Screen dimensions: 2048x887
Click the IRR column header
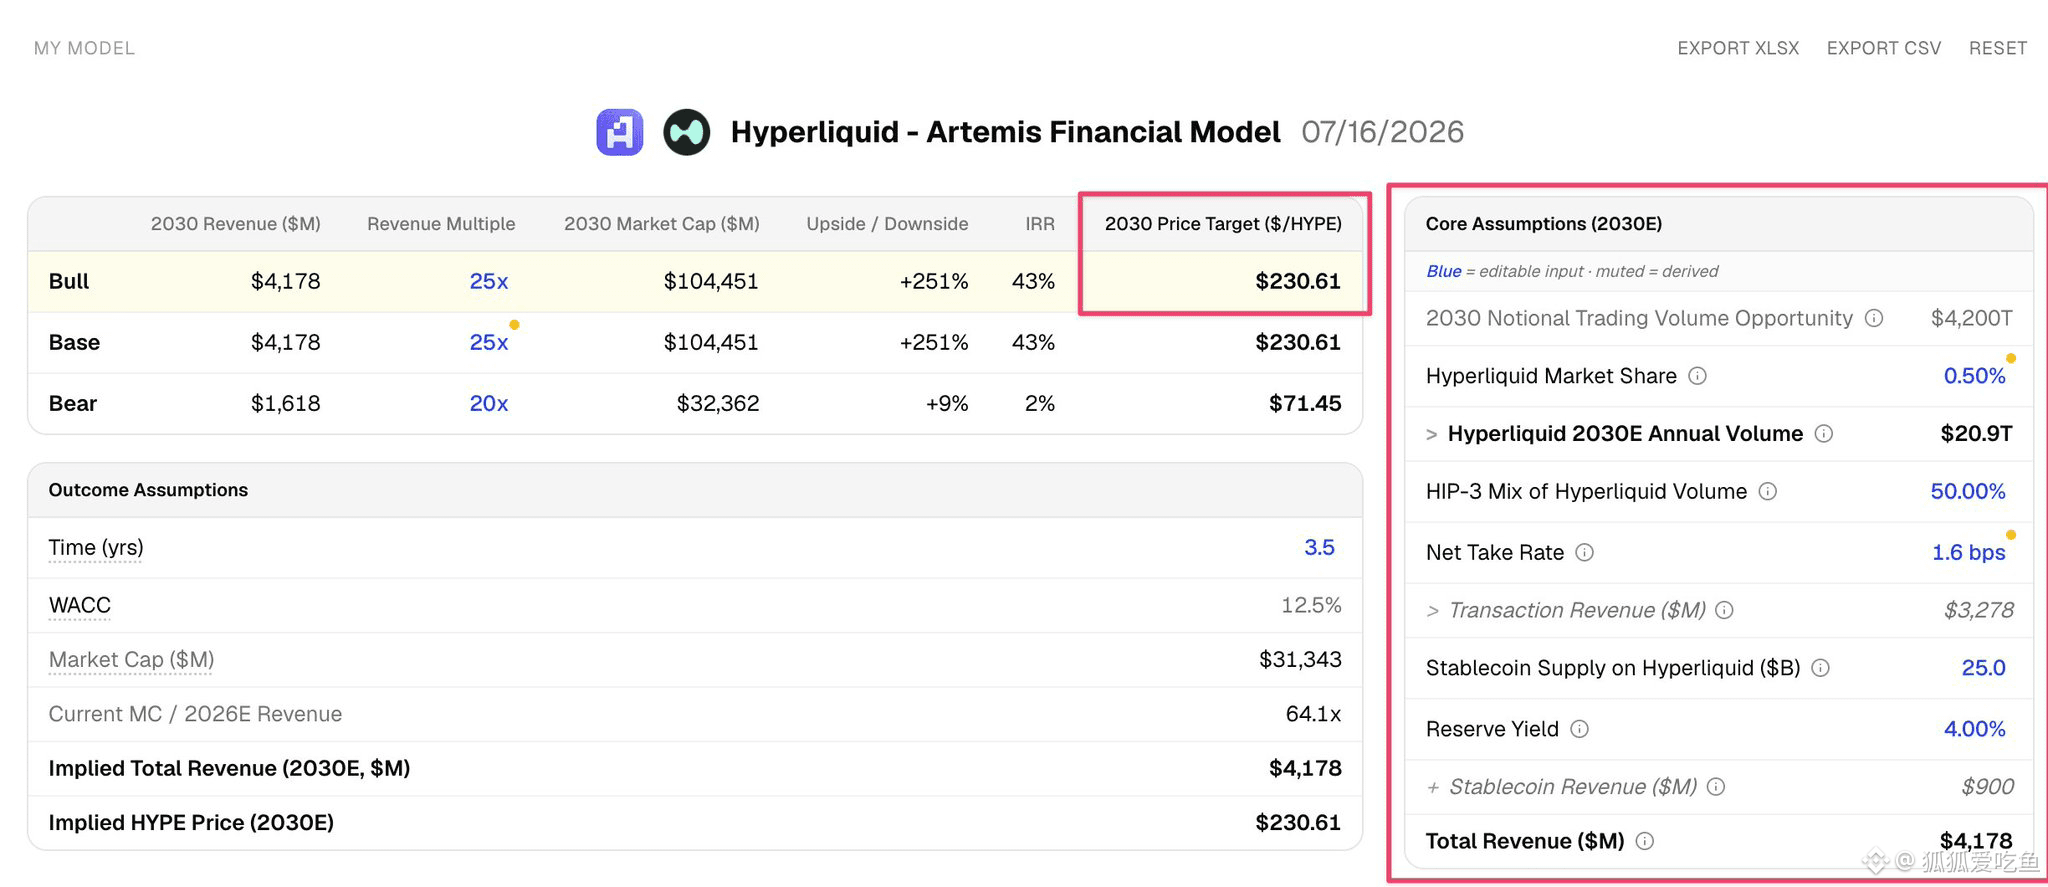[x=1040, y=224]
